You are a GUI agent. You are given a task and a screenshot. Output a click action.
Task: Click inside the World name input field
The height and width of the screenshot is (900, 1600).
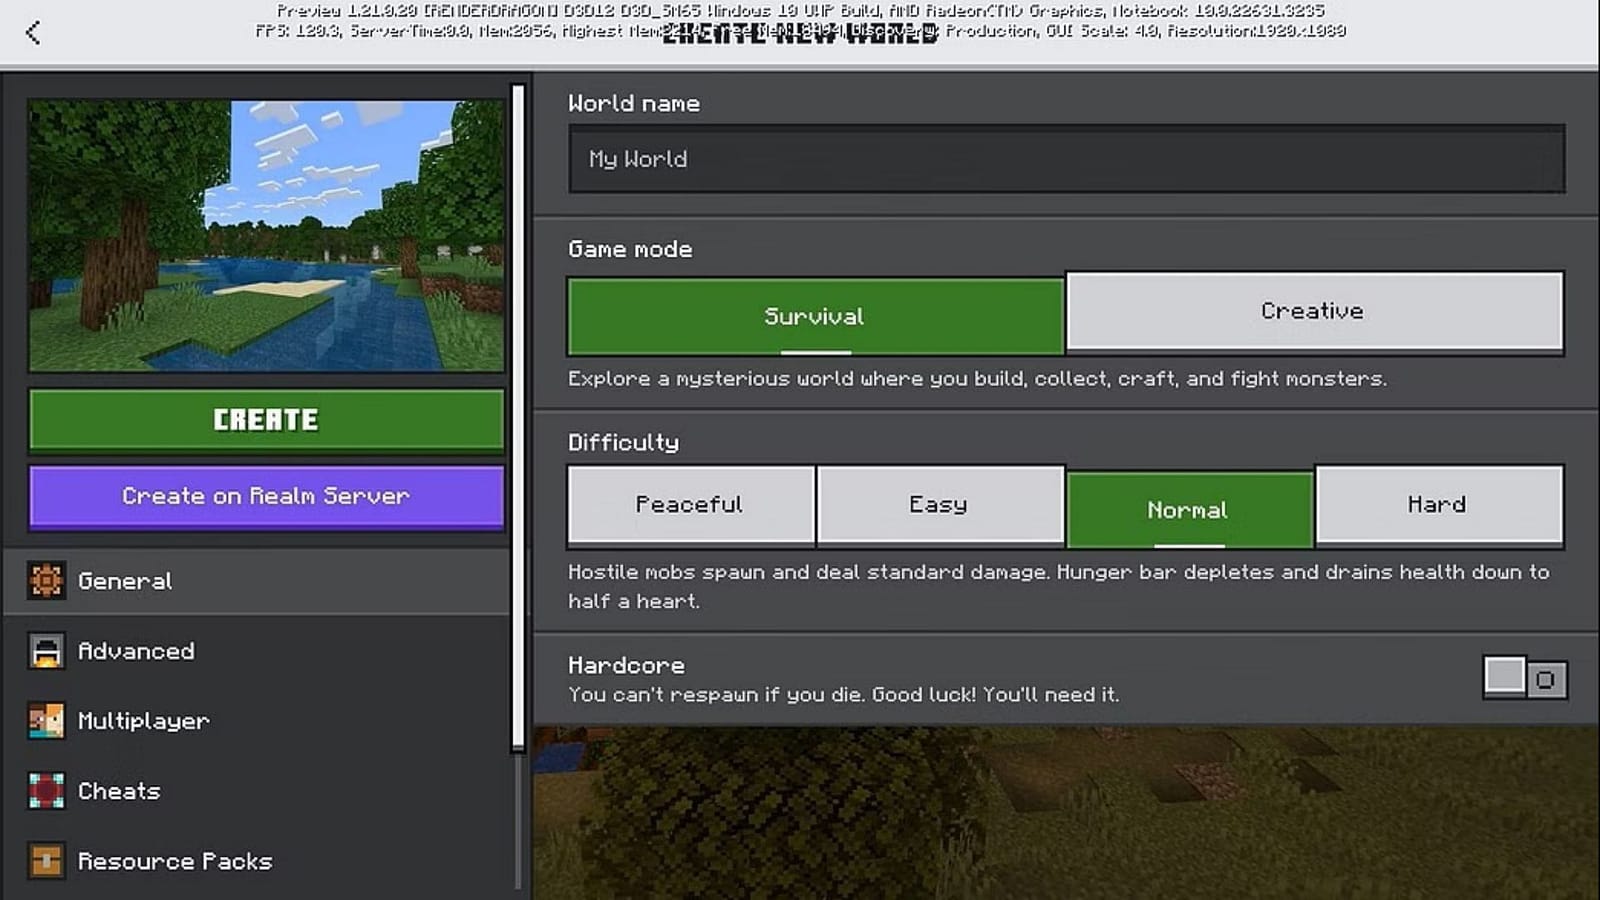[x=1063, y=159]
